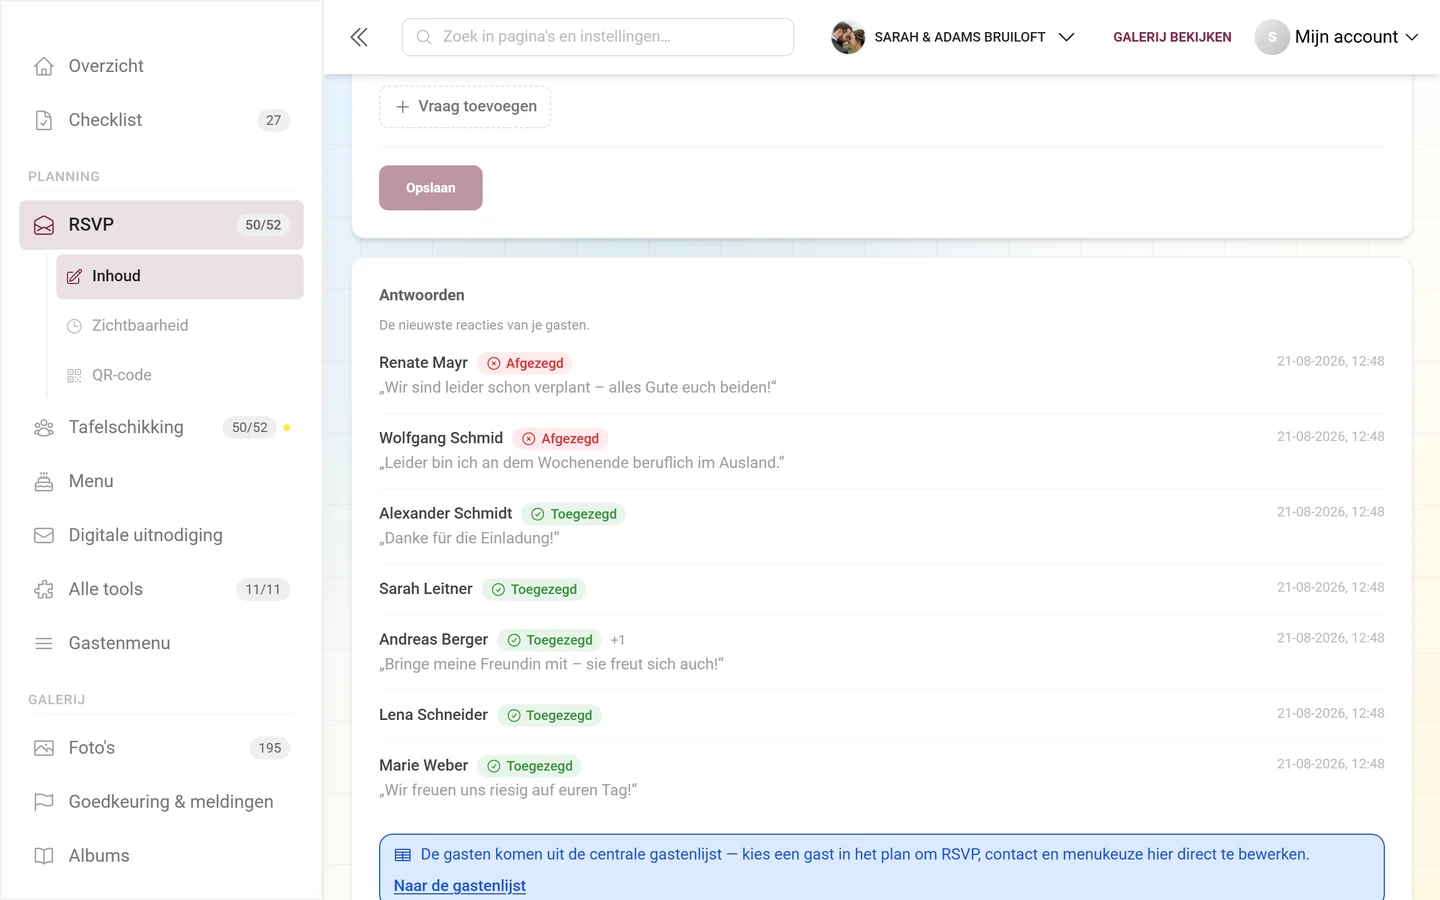Click the Digitale uitnodiging mail icon
This screenshot has height=900, width=1440.
[44, 536]
